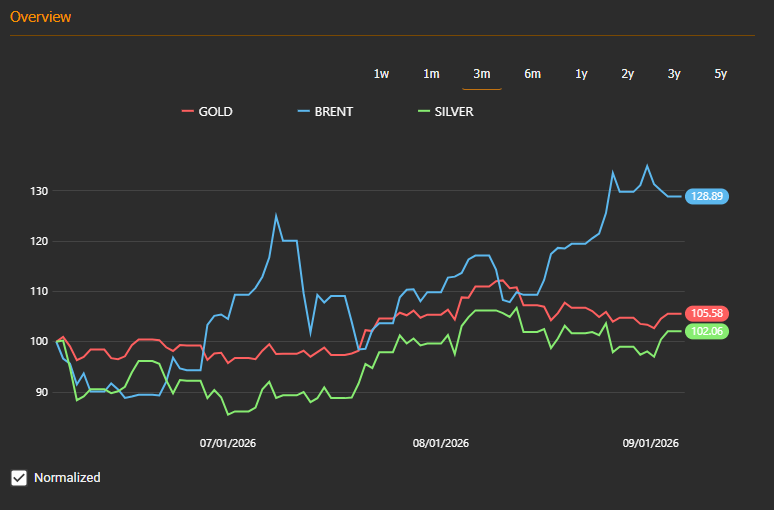This screenshot has width=774, height=510.
Task: Click the 130 y-axis label
Action: [39, 191]
